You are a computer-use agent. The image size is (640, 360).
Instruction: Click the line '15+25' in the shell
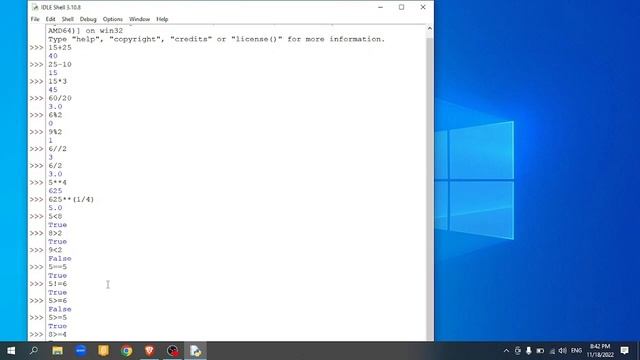[x=60, y=47]
